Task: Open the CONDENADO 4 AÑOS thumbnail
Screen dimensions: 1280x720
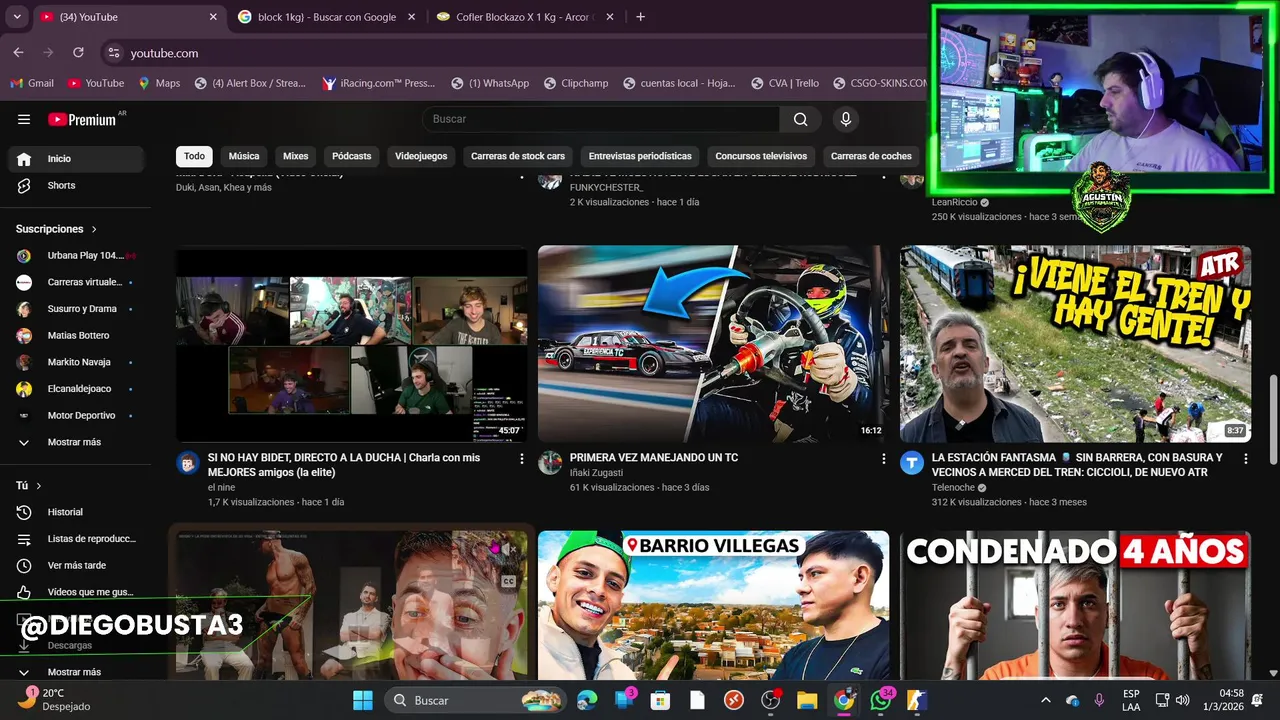Action: (1075, 606)
